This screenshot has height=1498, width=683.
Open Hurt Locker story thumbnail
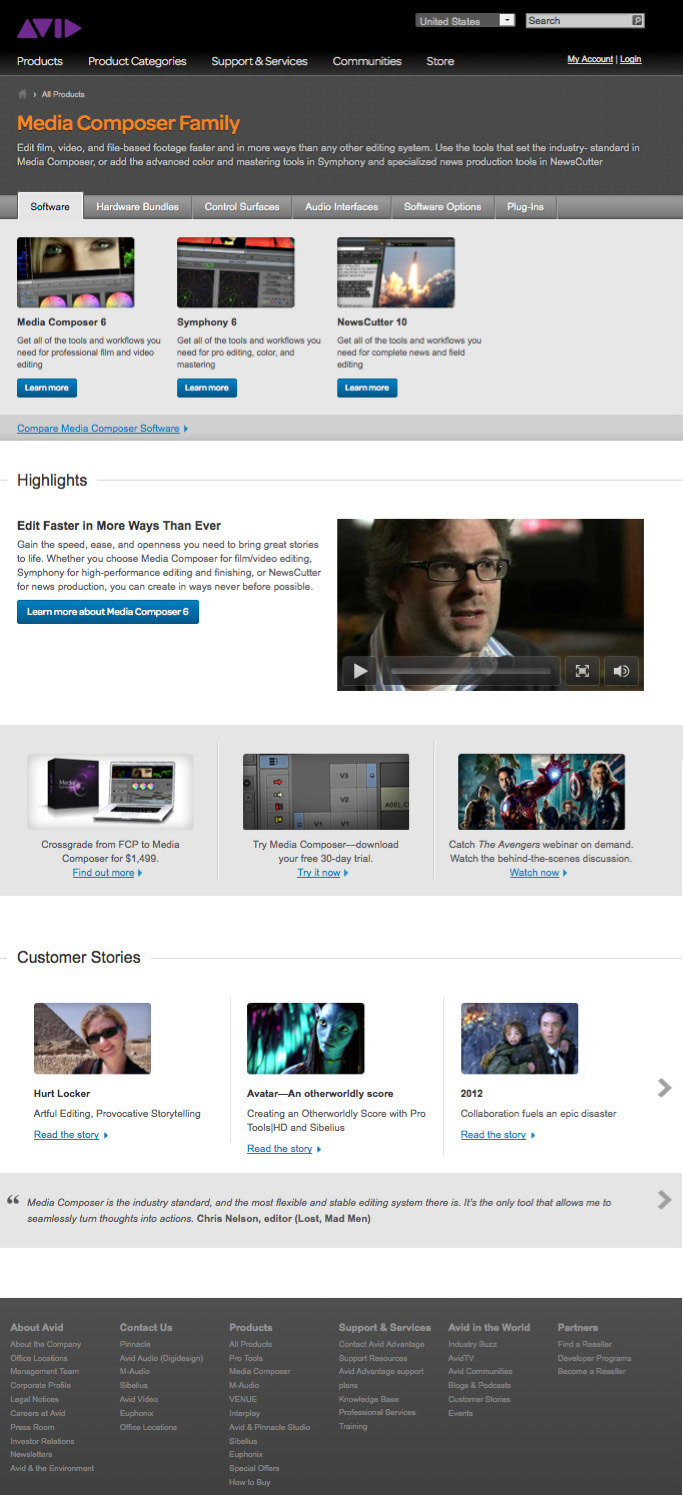(x=92, y=1038)
